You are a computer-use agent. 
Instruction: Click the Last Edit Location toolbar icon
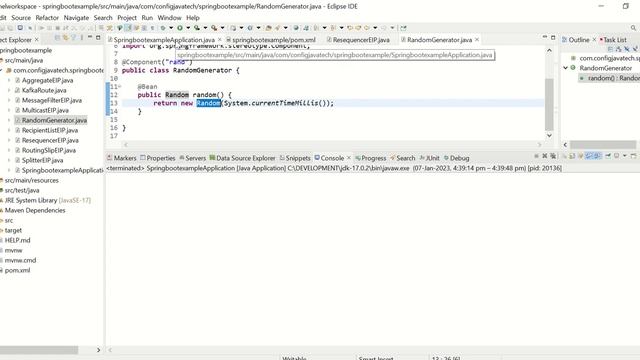[x=350, y=28]
